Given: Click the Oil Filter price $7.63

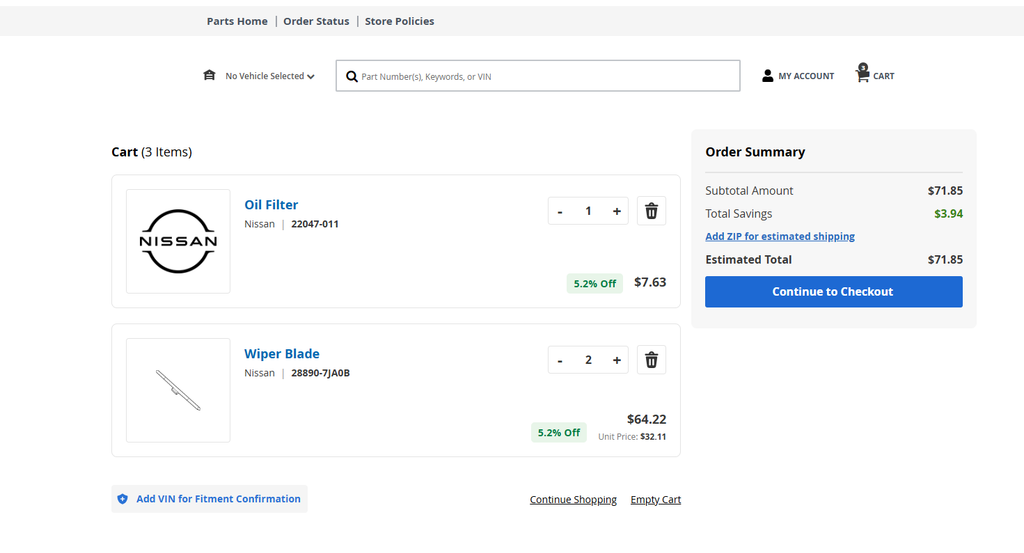Looking at the screenshot, I should click(650, 282).
